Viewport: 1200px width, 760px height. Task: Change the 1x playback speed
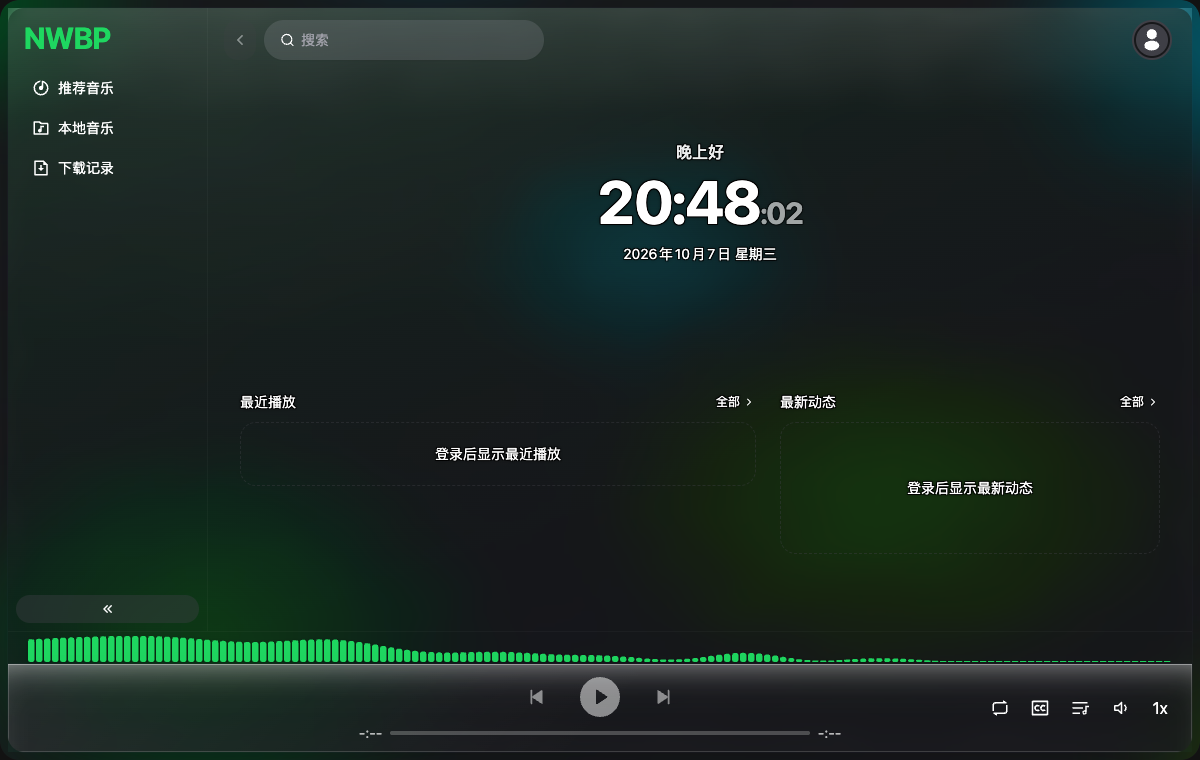tap(1160, 708)
